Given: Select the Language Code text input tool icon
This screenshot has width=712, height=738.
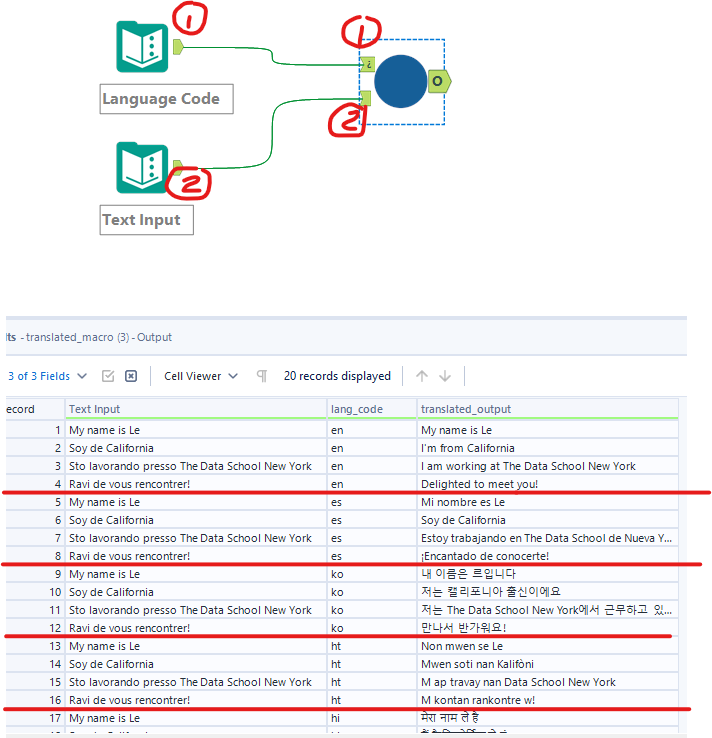Looking at the screenshot, I should [142, 47].
